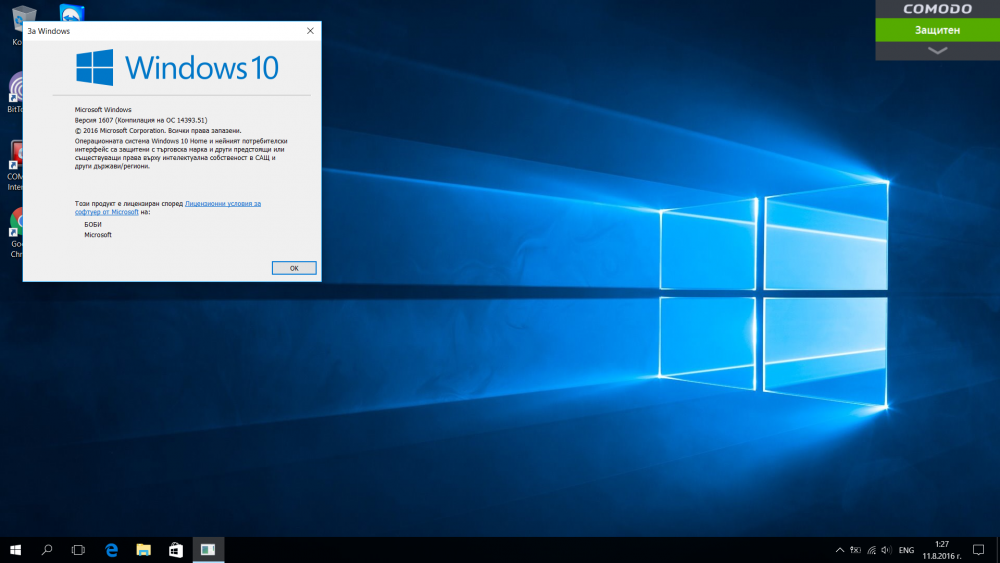Open taskbar search magnifier
The image size is (1000, 563).
pos(47,550)
